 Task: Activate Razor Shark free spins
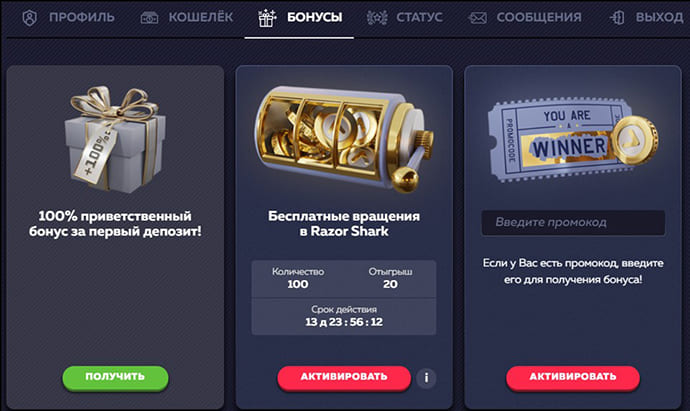344,378
